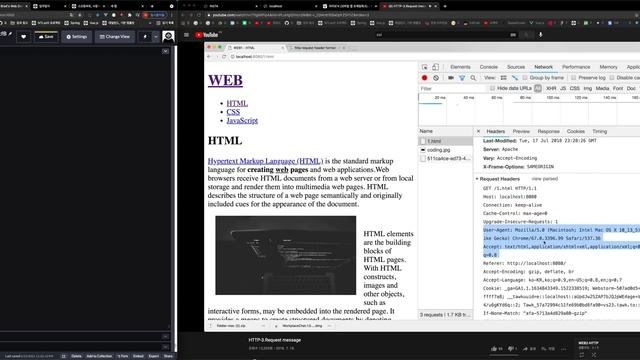This screenshot has width=640, height=360.
Task: Follow the Hypertext Markup Language (HTML) link
Action: click(x=265, y=161)
